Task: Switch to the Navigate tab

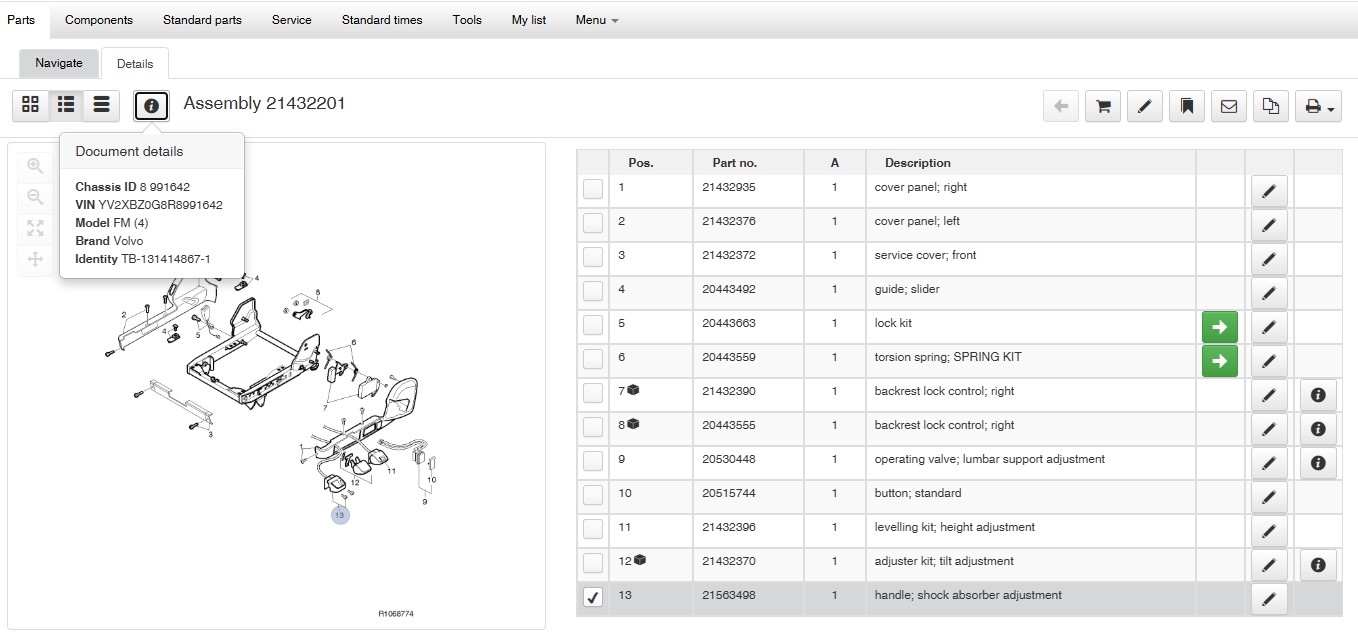Action: click(x=59, y=63)
